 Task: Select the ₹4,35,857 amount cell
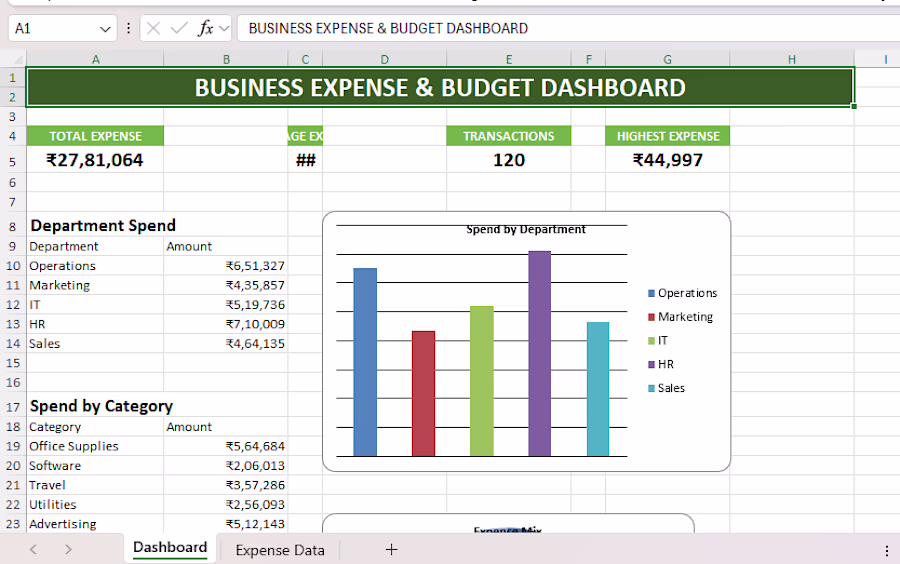(x=226, y=286)
